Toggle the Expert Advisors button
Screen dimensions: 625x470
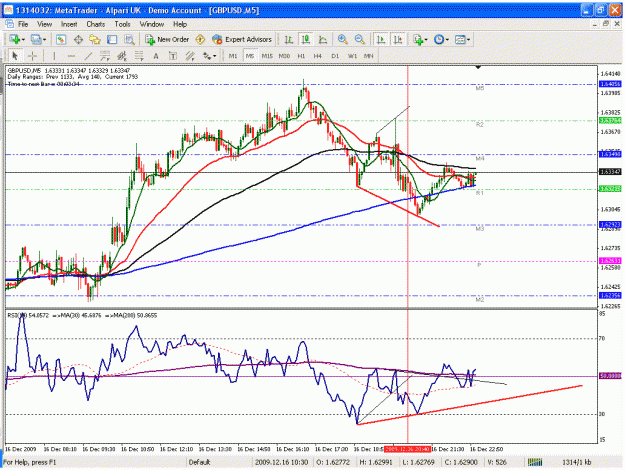(x=242, y=39)
